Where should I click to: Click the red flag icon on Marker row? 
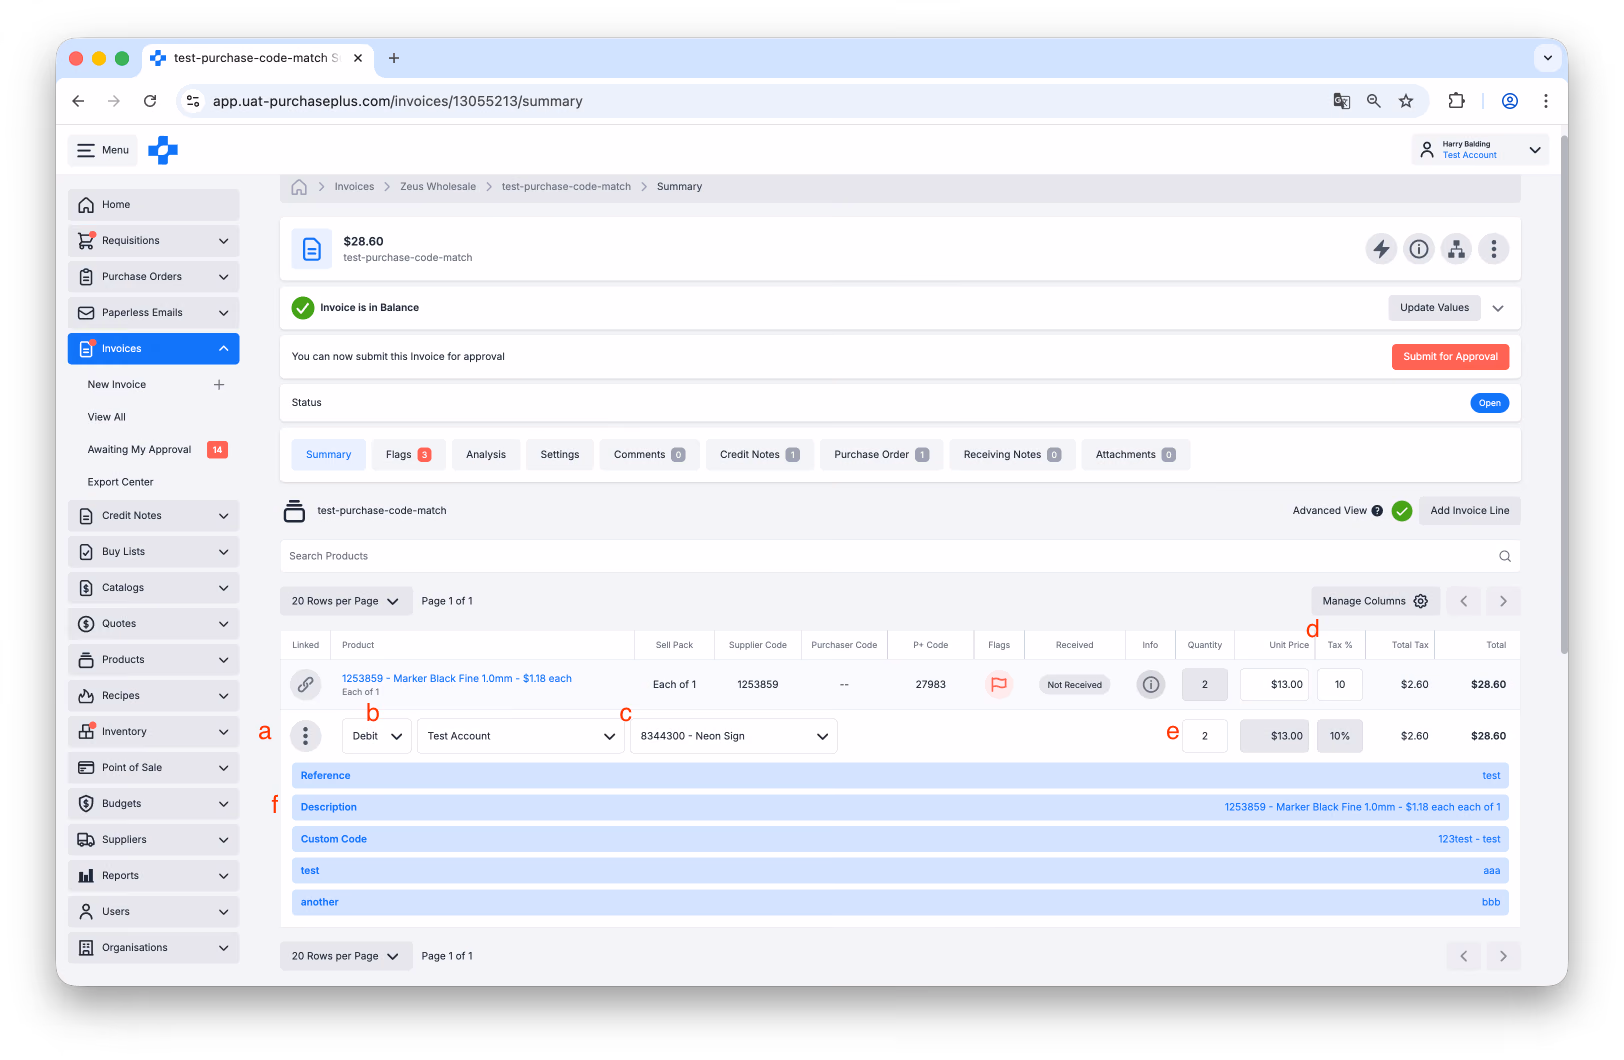point(998,685)
